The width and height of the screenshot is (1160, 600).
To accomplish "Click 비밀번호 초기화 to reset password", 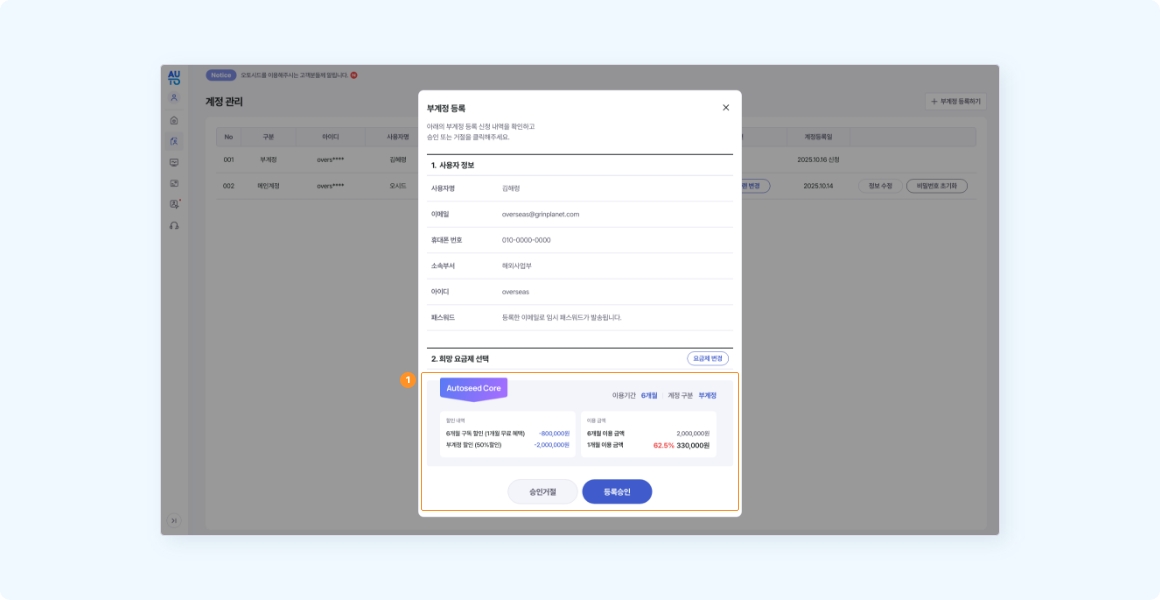I will coord(937,186).
